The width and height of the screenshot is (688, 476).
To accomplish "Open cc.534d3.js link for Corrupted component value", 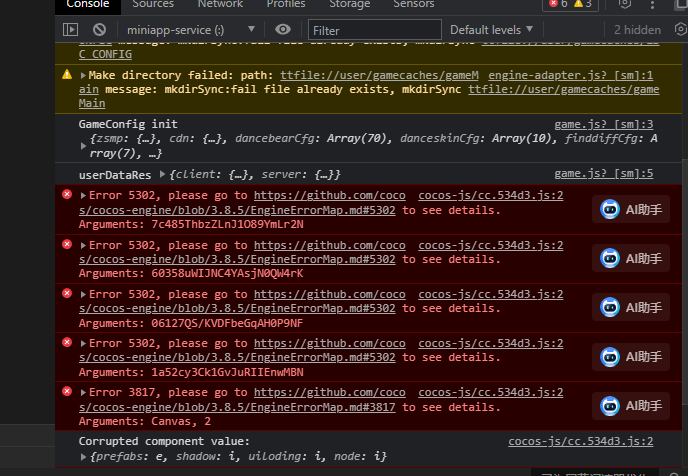I will 580,441.
